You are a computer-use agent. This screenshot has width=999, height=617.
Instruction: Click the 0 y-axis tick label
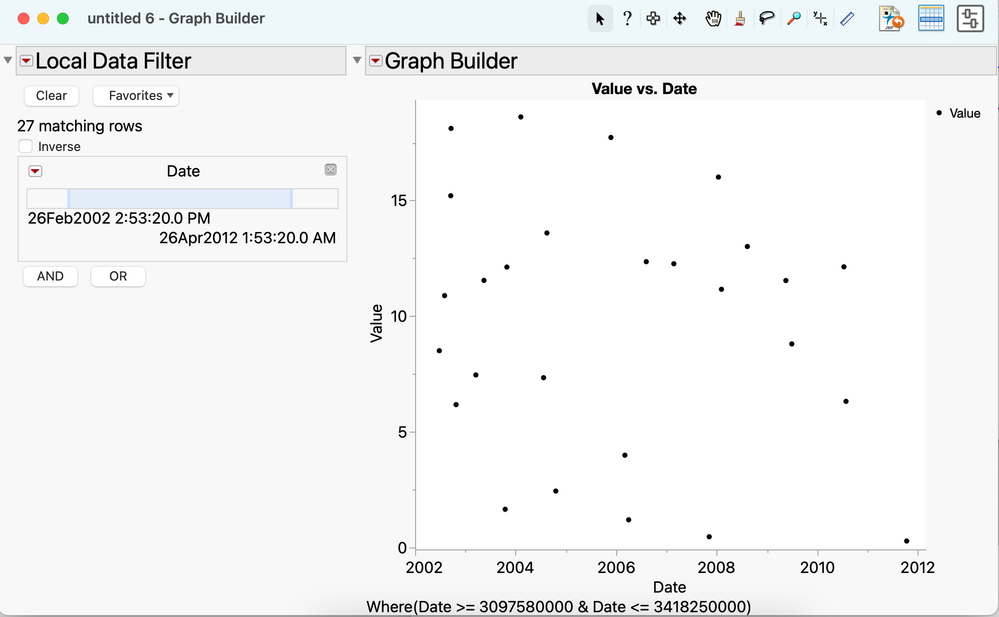403,548
